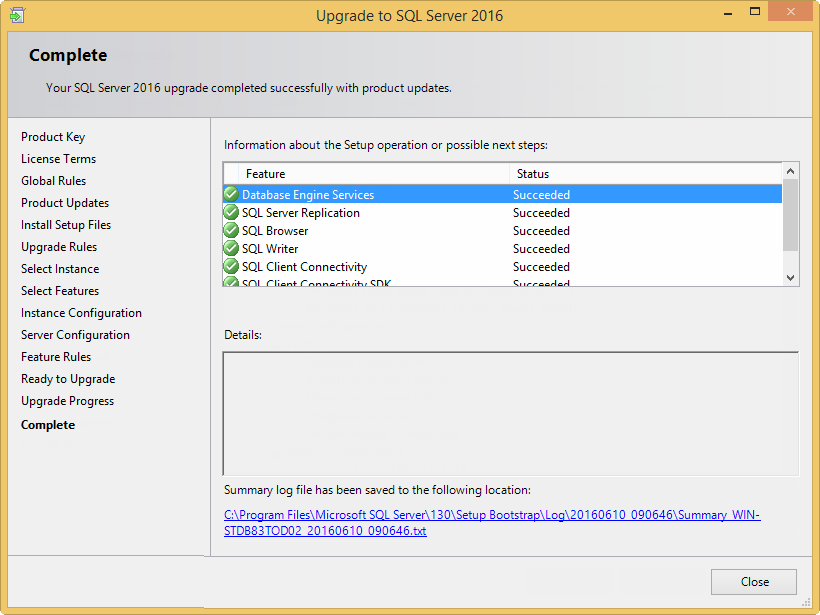Click the Install Setup Files step
This screenshot has height=615, width=820.
(x=66, y=225)
